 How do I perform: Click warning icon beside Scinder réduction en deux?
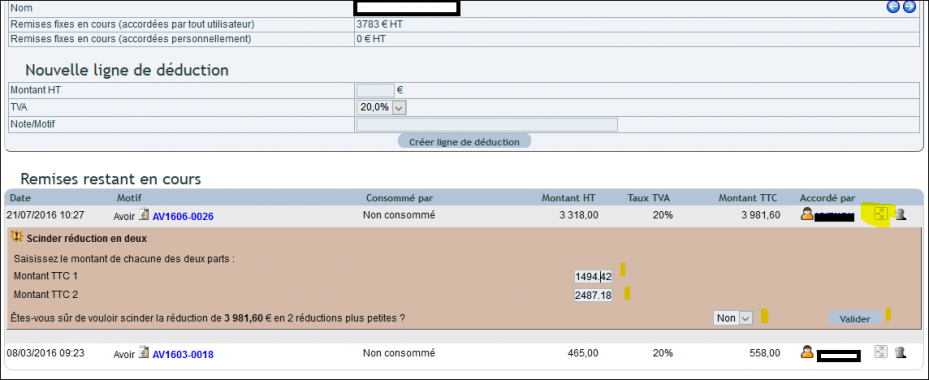pos(17,238)
